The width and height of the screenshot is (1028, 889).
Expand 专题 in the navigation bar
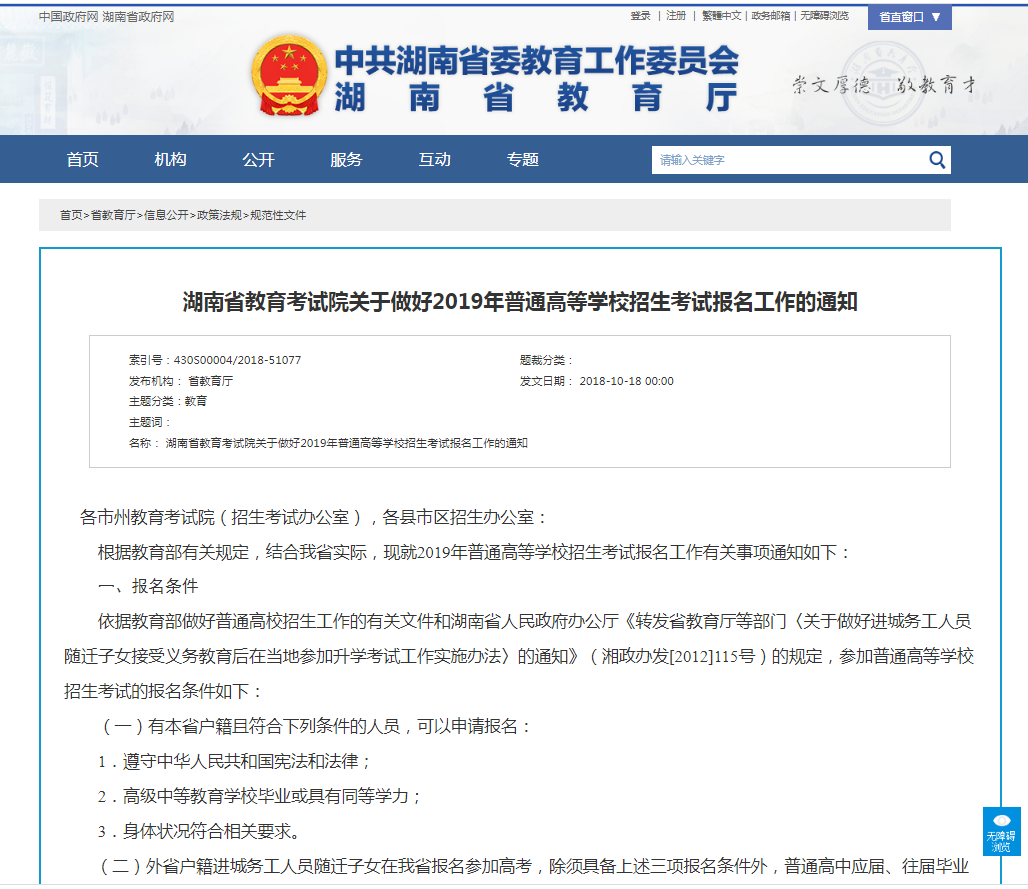[x=521, y=159]
